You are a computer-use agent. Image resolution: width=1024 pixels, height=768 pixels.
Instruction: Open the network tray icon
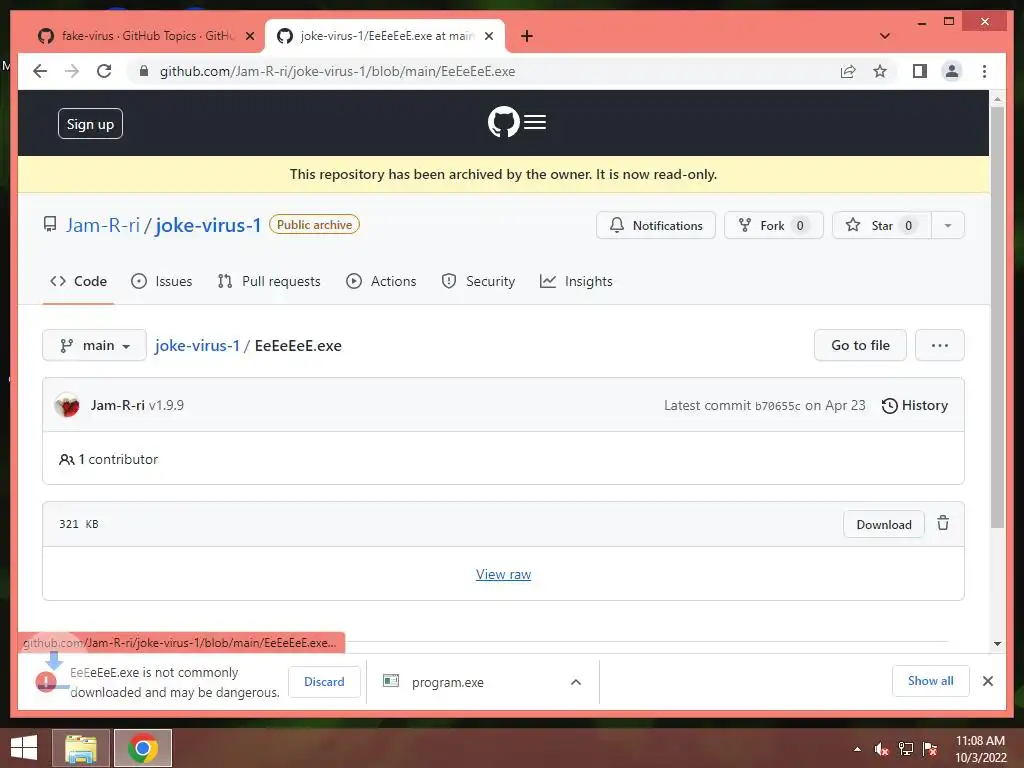906,749
